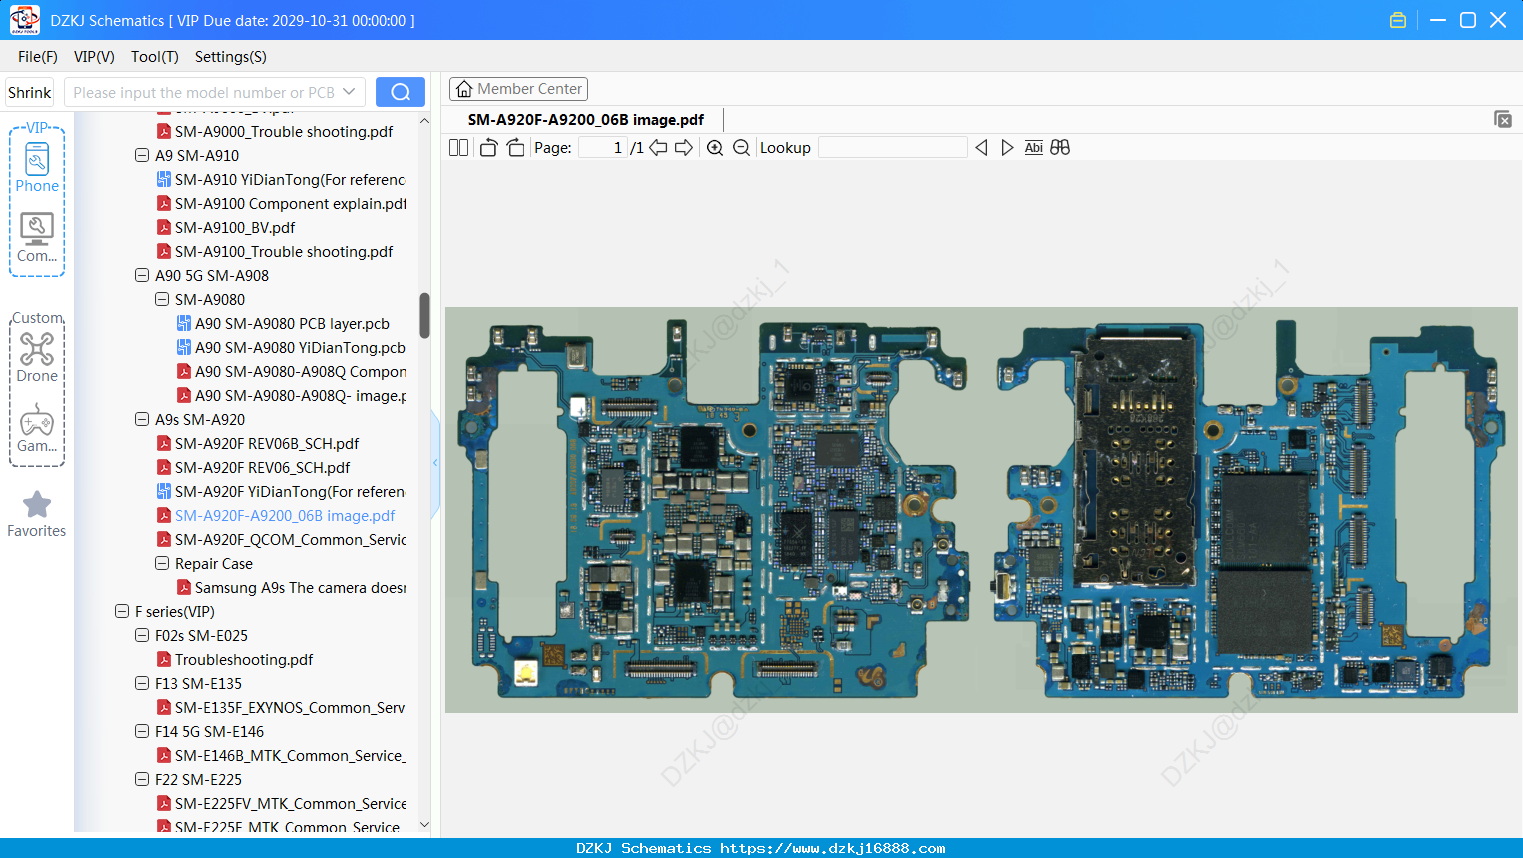Select SM-A920F-A9200_06B image.pdf tab
This screenshot has width=1523, height=858.
586,120
